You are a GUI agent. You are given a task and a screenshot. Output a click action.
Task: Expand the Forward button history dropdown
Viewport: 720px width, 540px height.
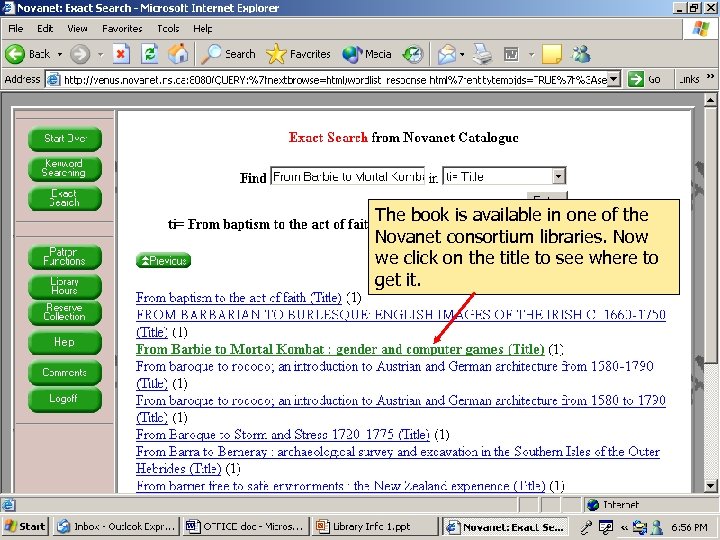pos(100,55)
